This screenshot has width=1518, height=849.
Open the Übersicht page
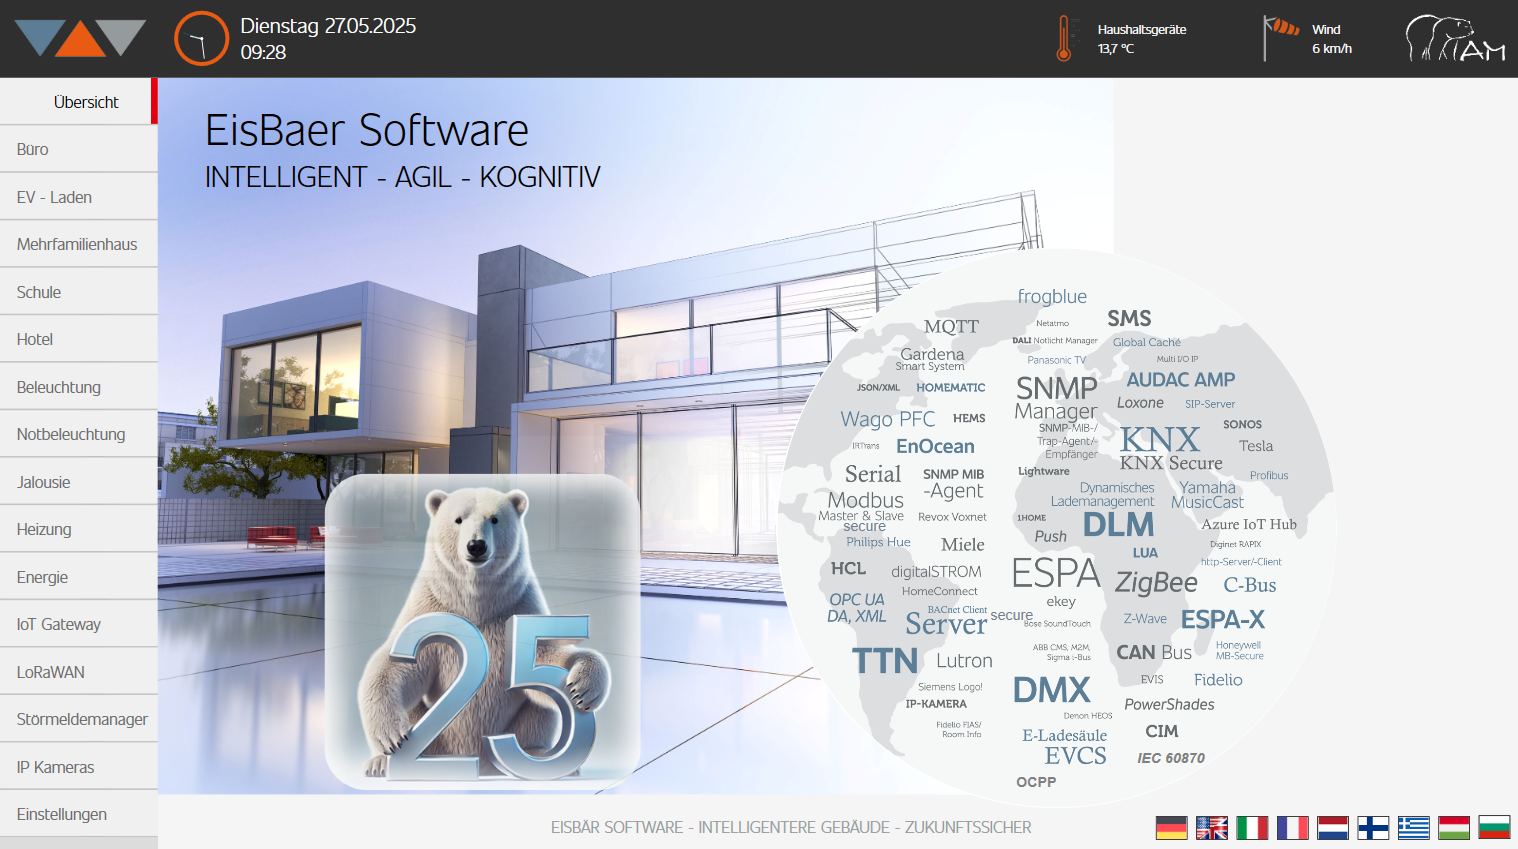point(79,102)
